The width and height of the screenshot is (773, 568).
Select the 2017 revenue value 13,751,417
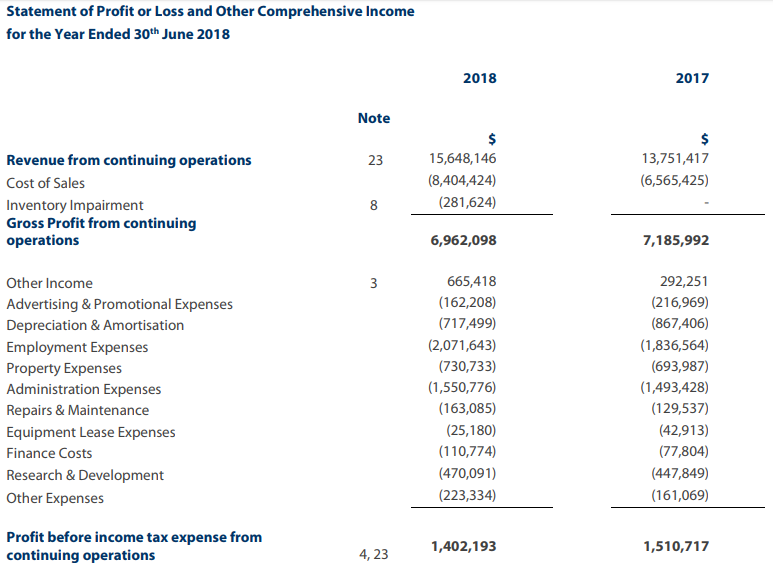(x=675, y=159)
